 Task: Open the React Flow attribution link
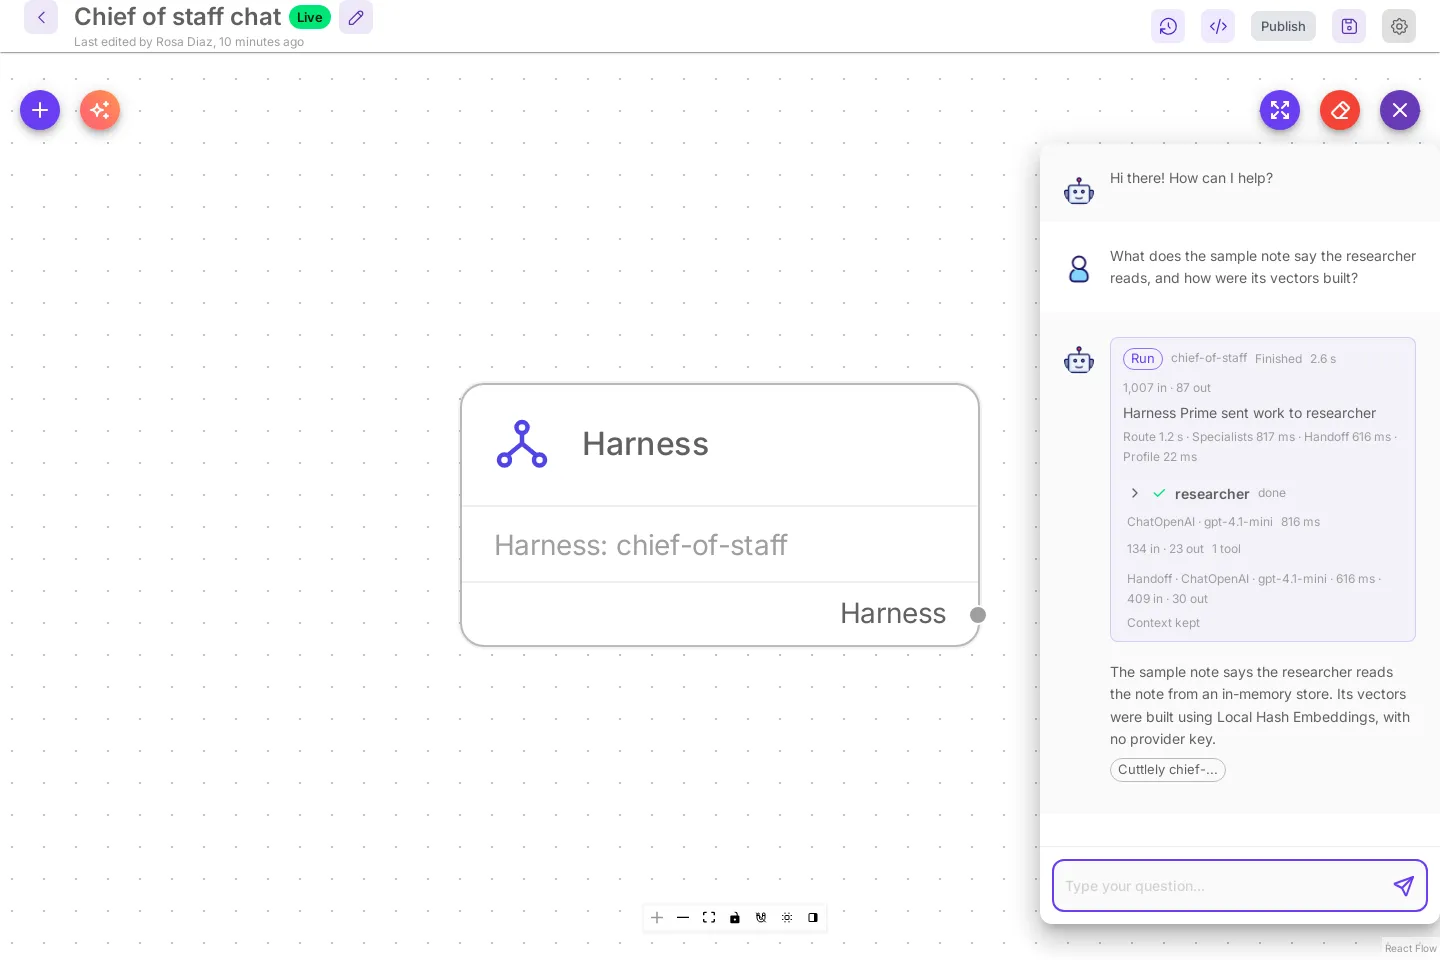point(1410,948)
